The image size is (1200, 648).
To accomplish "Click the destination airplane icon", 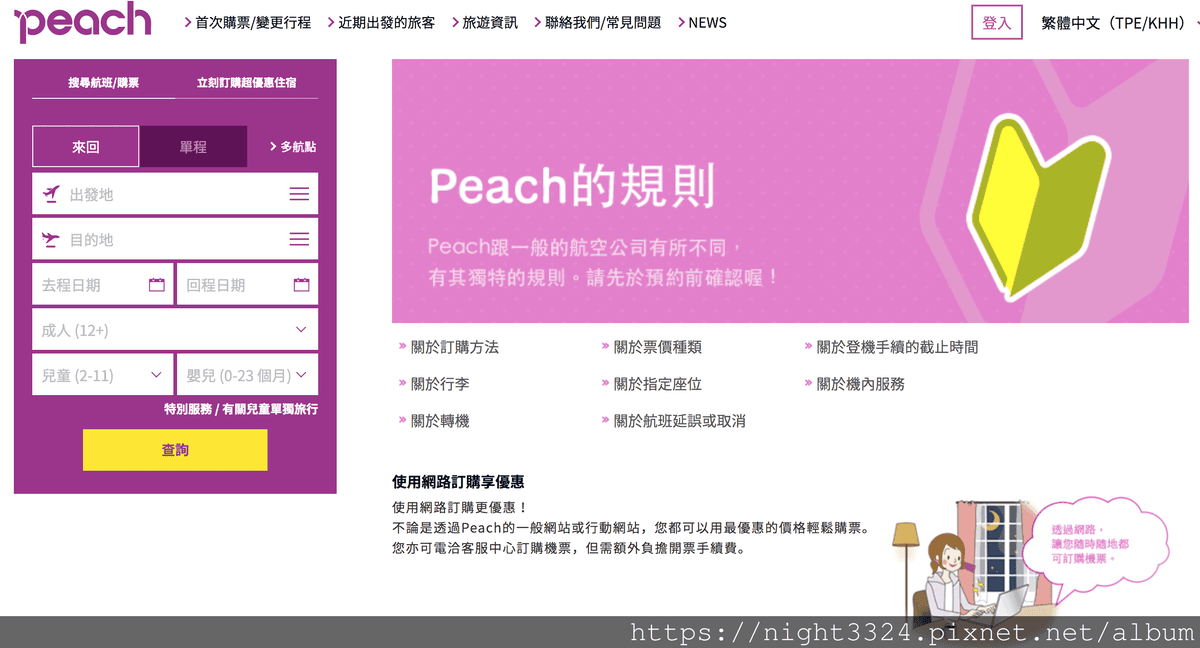I will [x=51, y=239].
